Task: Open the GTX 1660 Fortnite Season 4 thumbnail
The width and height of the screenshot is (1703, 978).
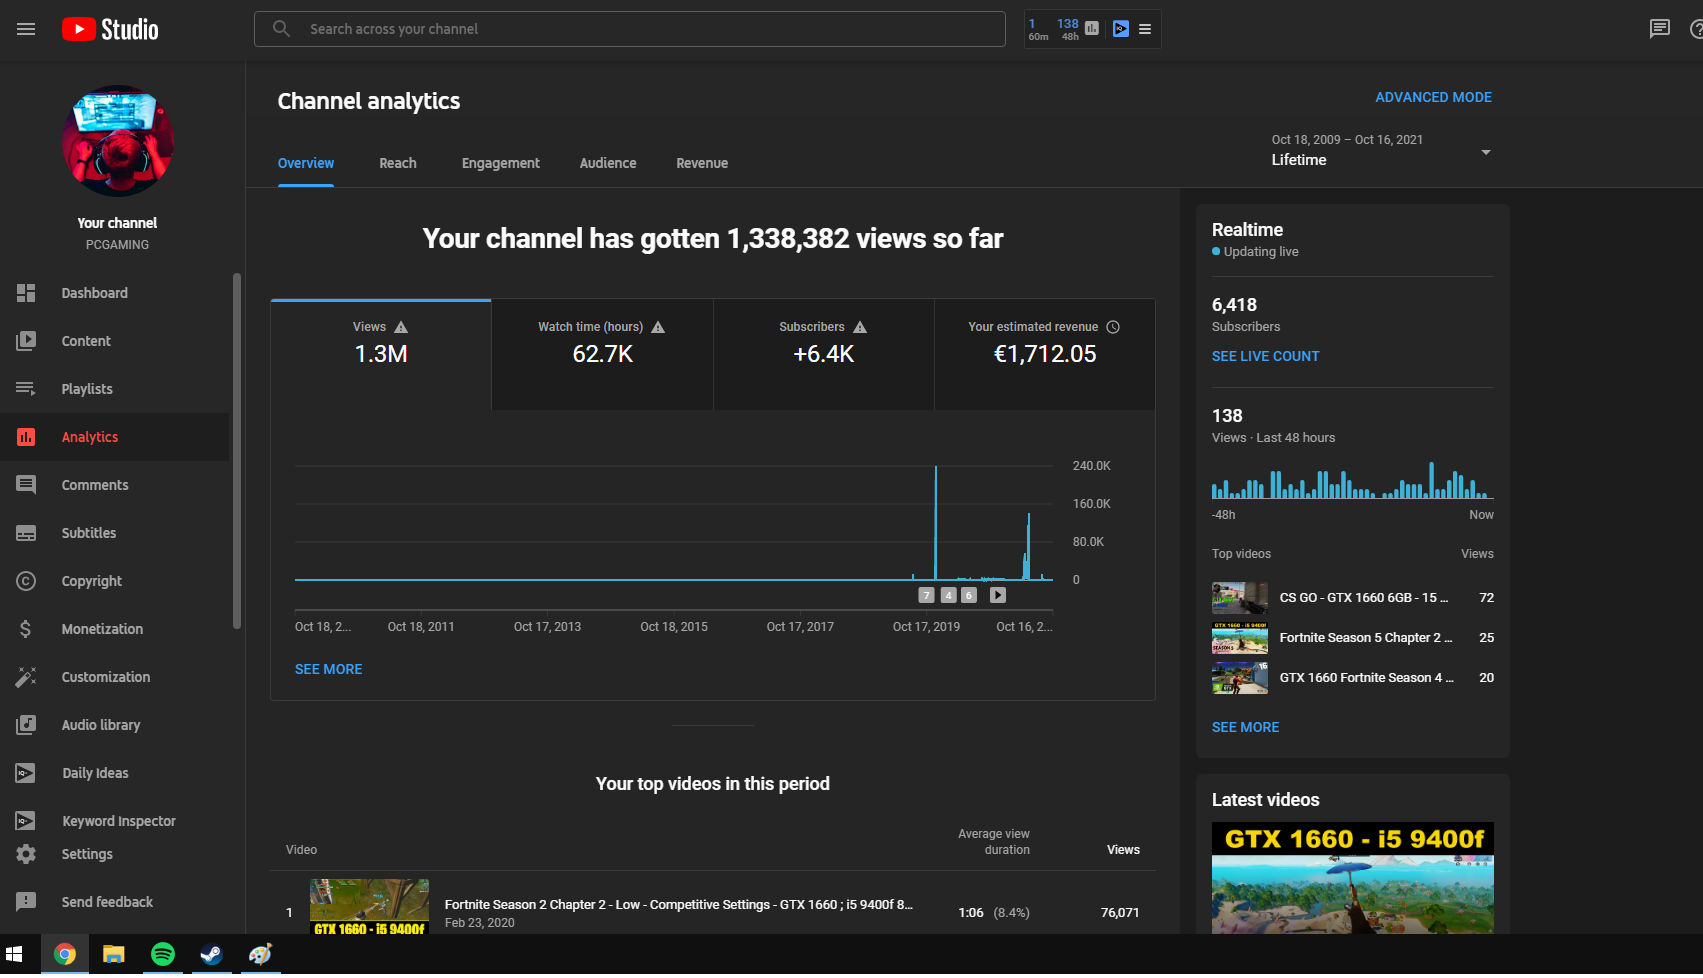Action: click(x=1240, y=678)
